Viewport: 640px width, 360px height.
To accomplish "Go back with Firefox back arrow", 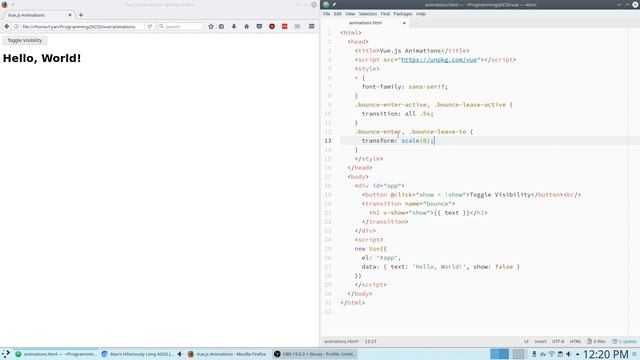I will click(x=7, y=27).
